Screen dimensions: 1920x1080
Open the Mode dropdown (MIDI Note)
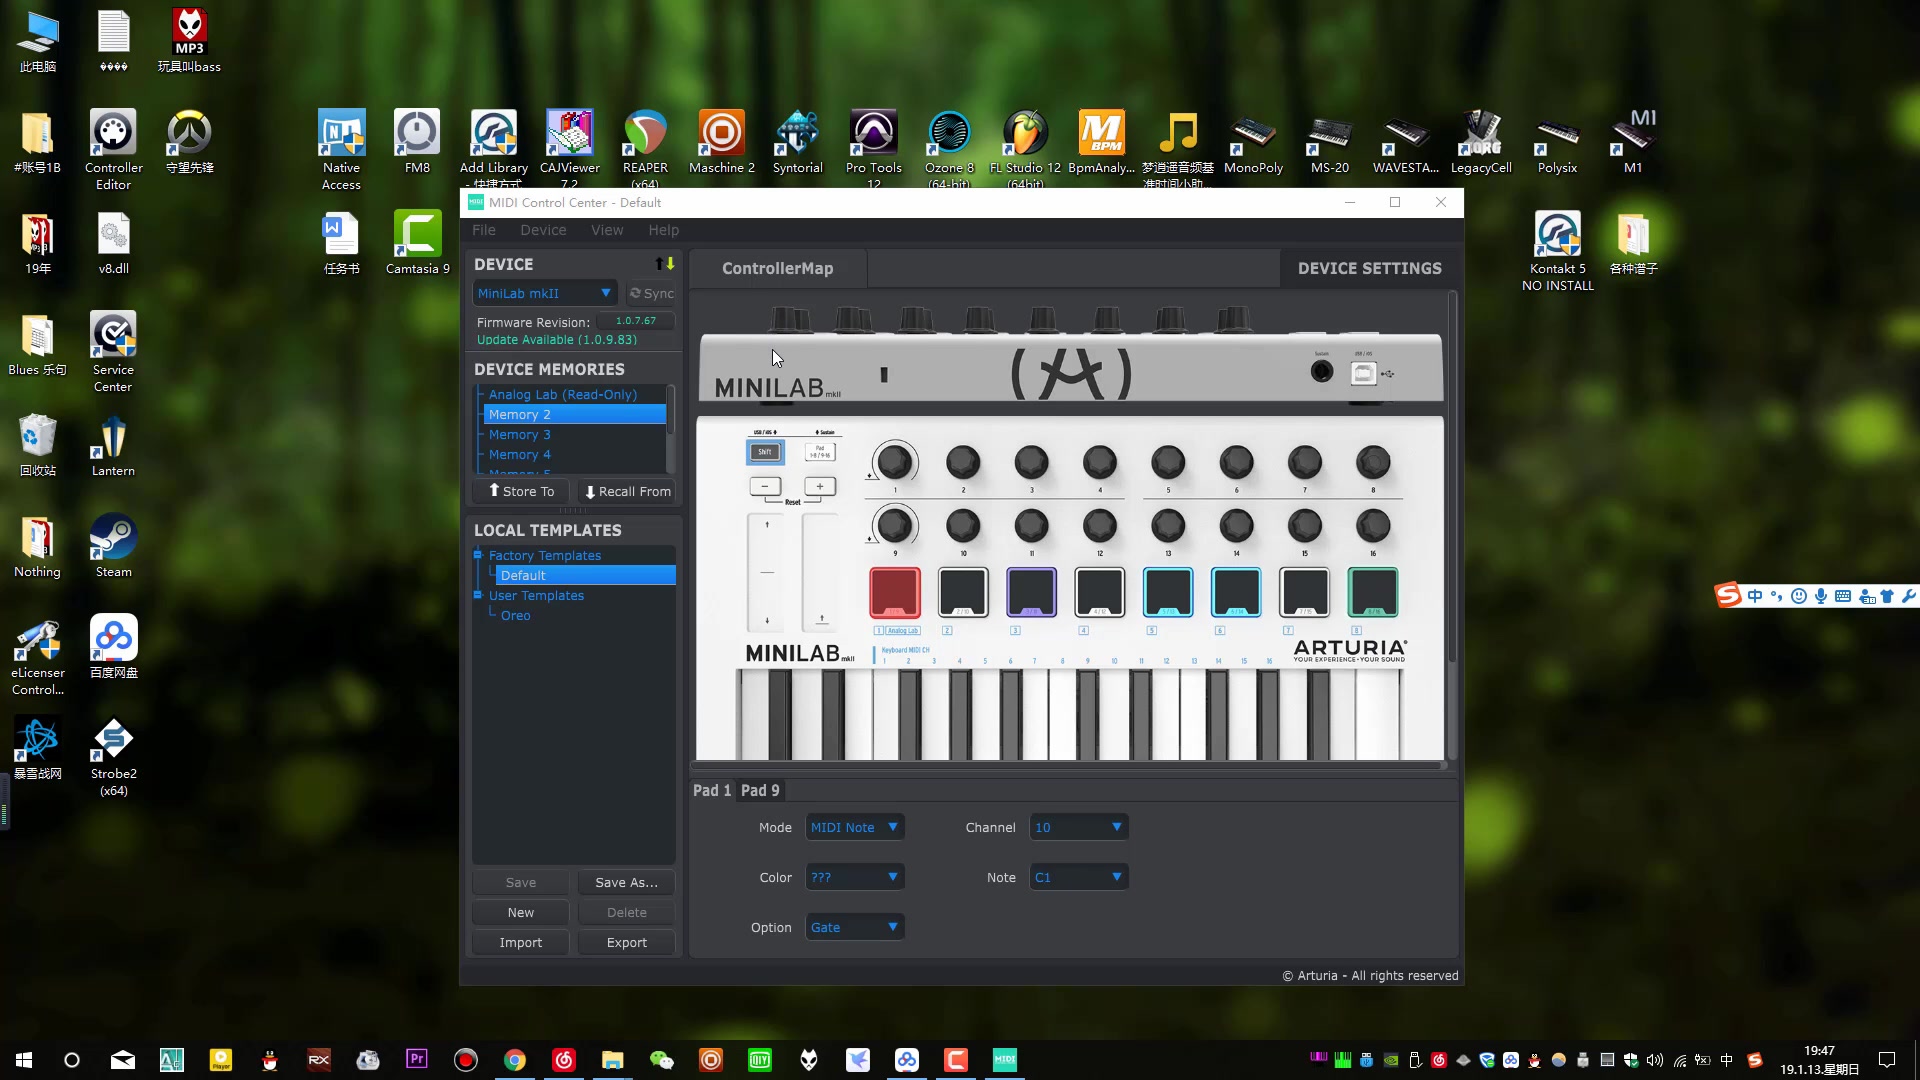pyautogui.click(x=855, y=827)
